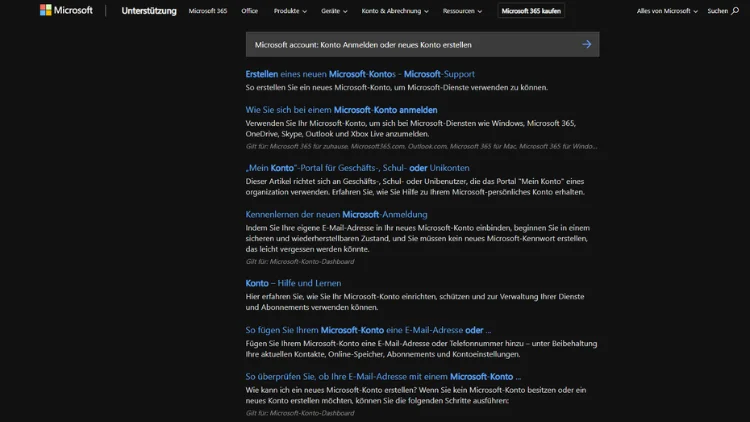
Task: Expand the Produkte dropdown
Action: 290,11
